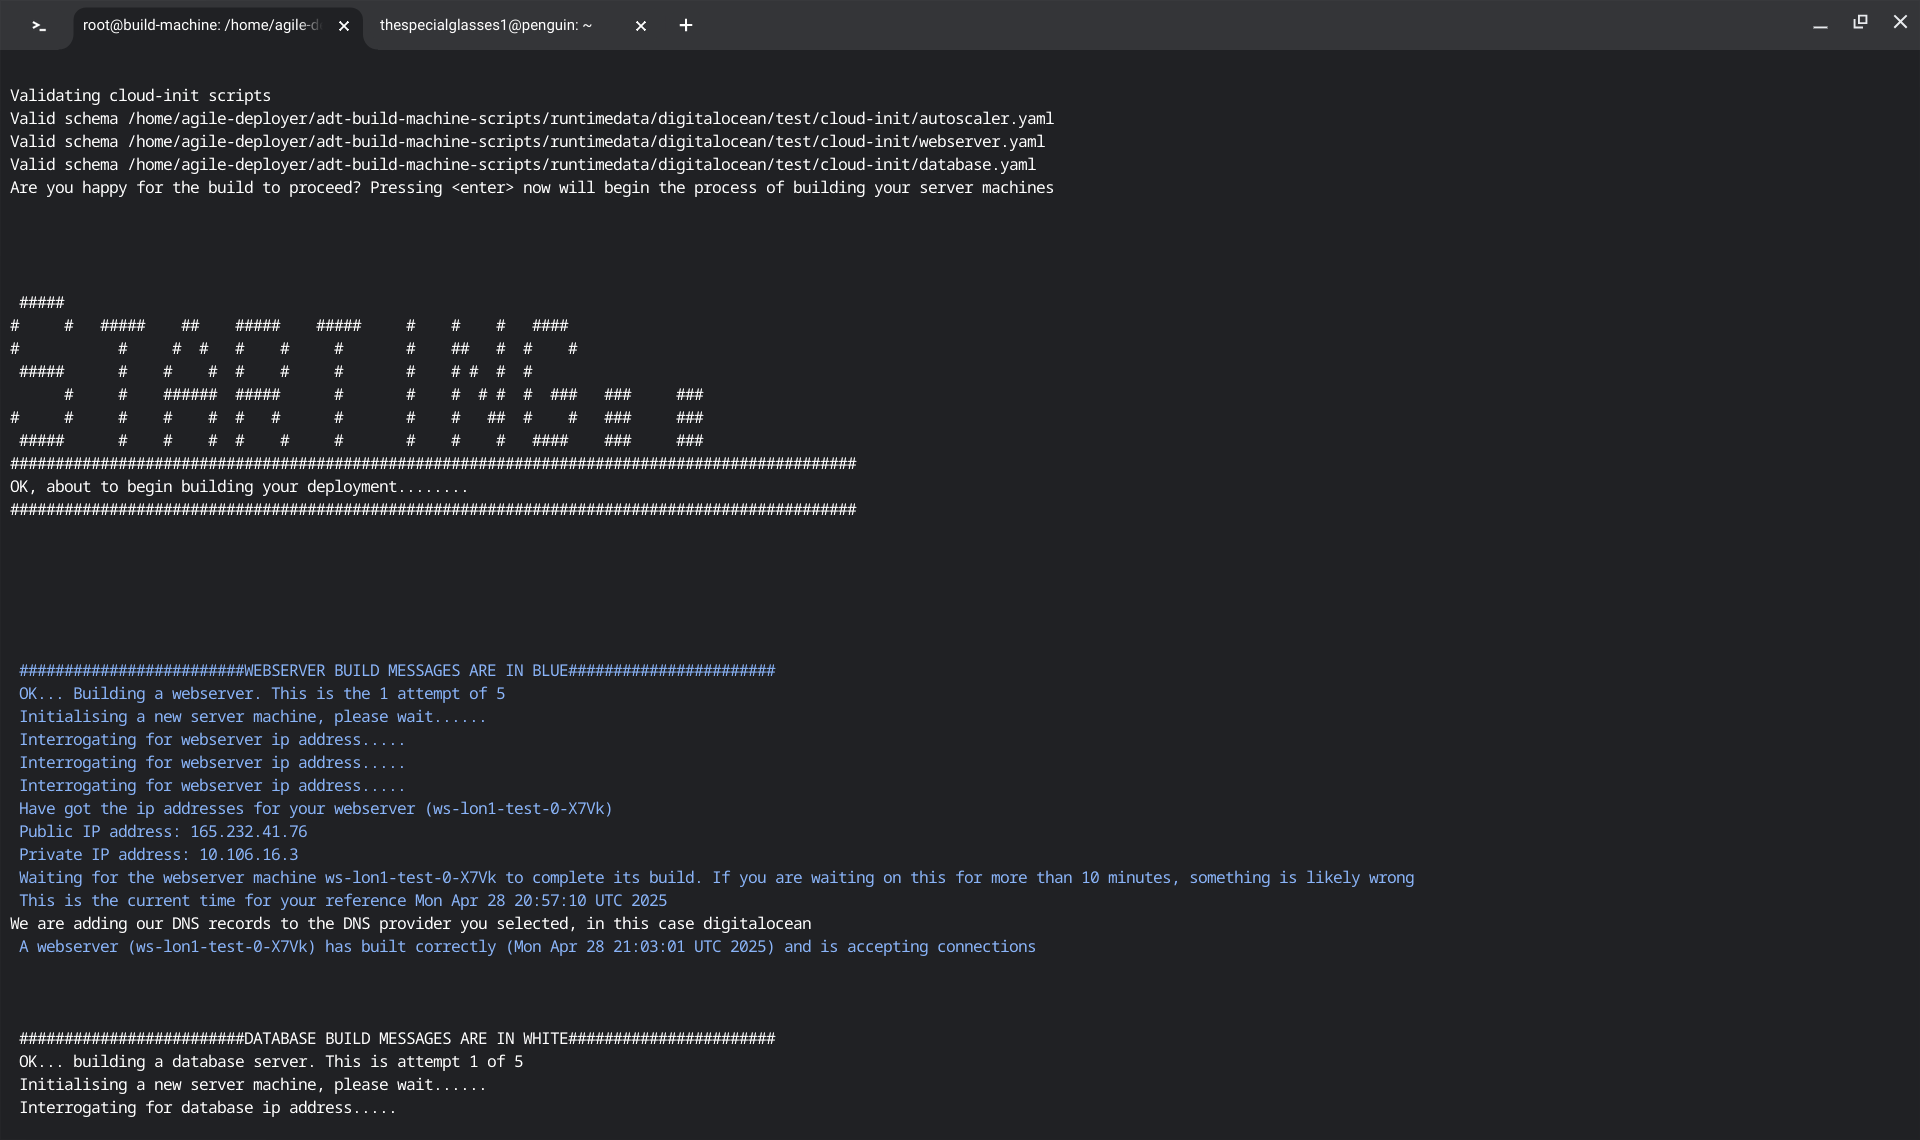
Task: Click the webserver.yaml valid schema line
Action: [x=527, y=142]
